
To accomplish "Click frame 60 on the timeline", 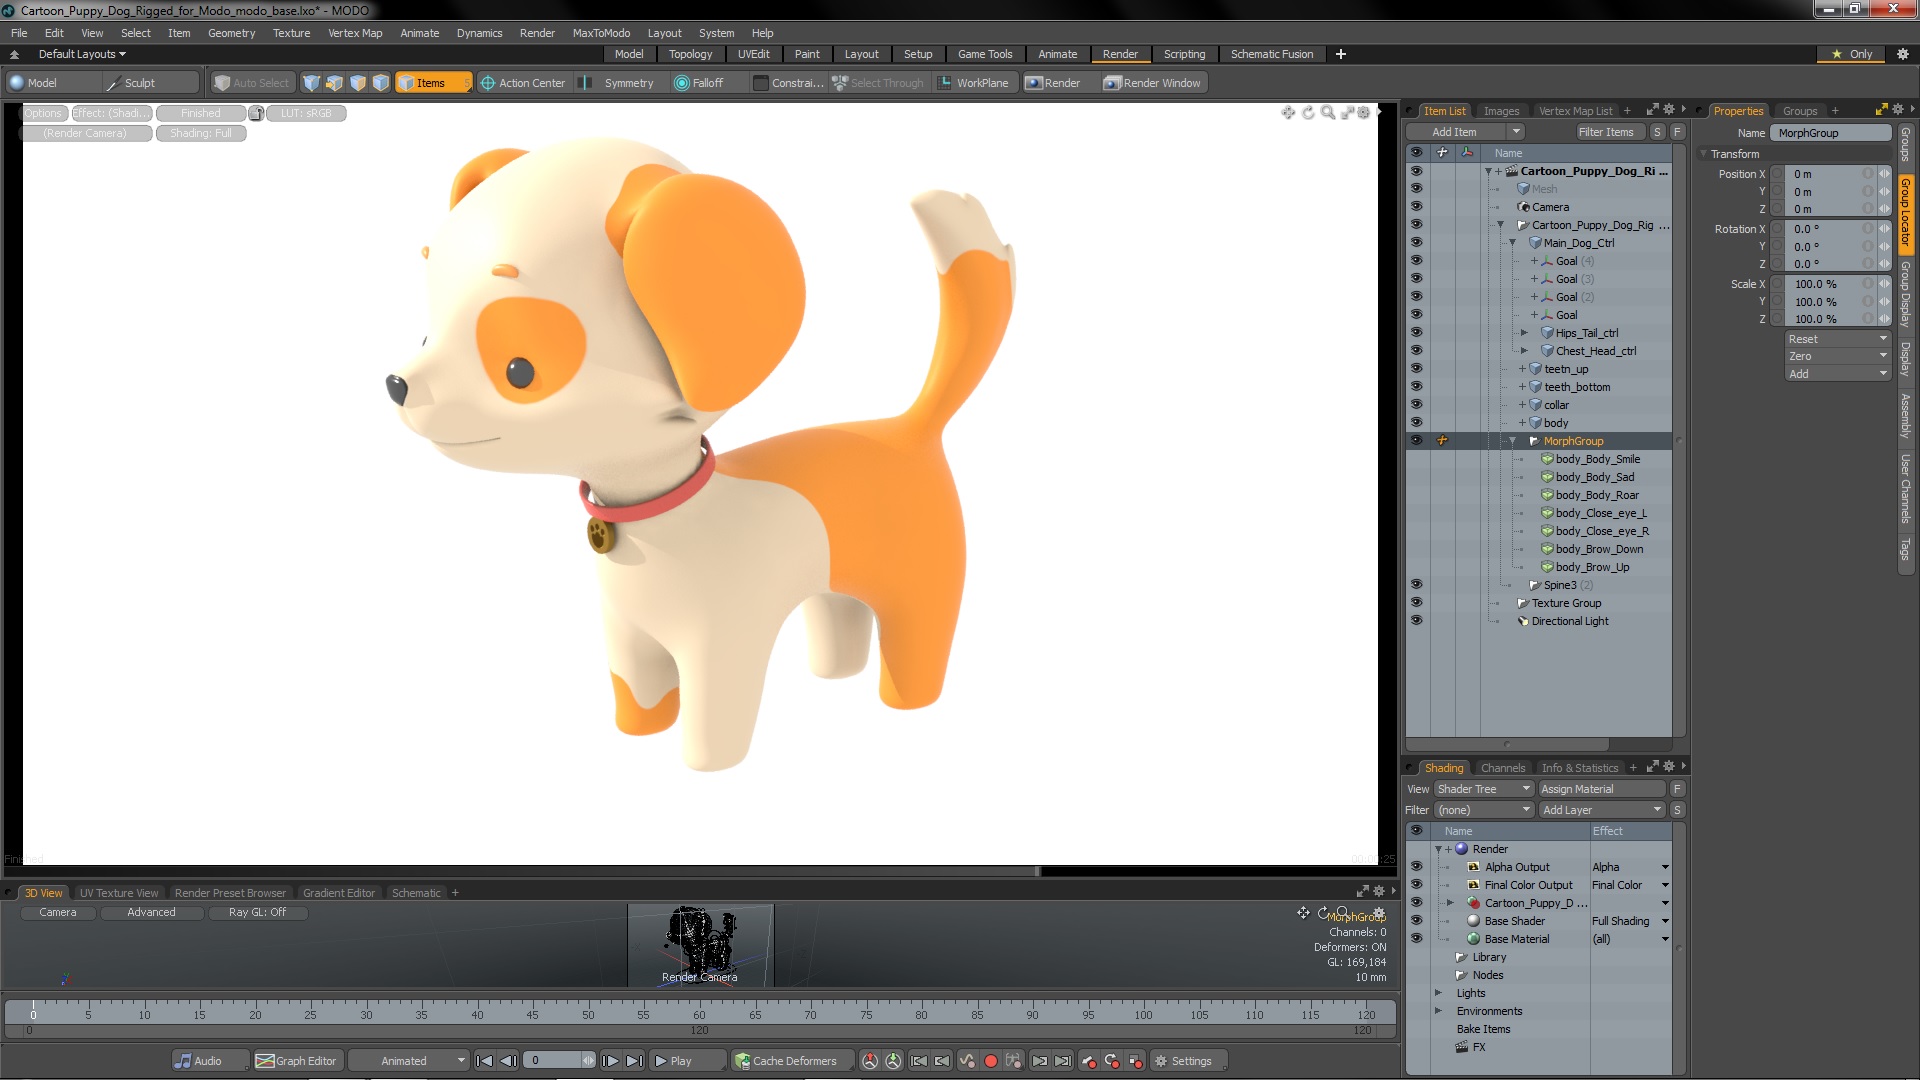I will coord(699,1010).
